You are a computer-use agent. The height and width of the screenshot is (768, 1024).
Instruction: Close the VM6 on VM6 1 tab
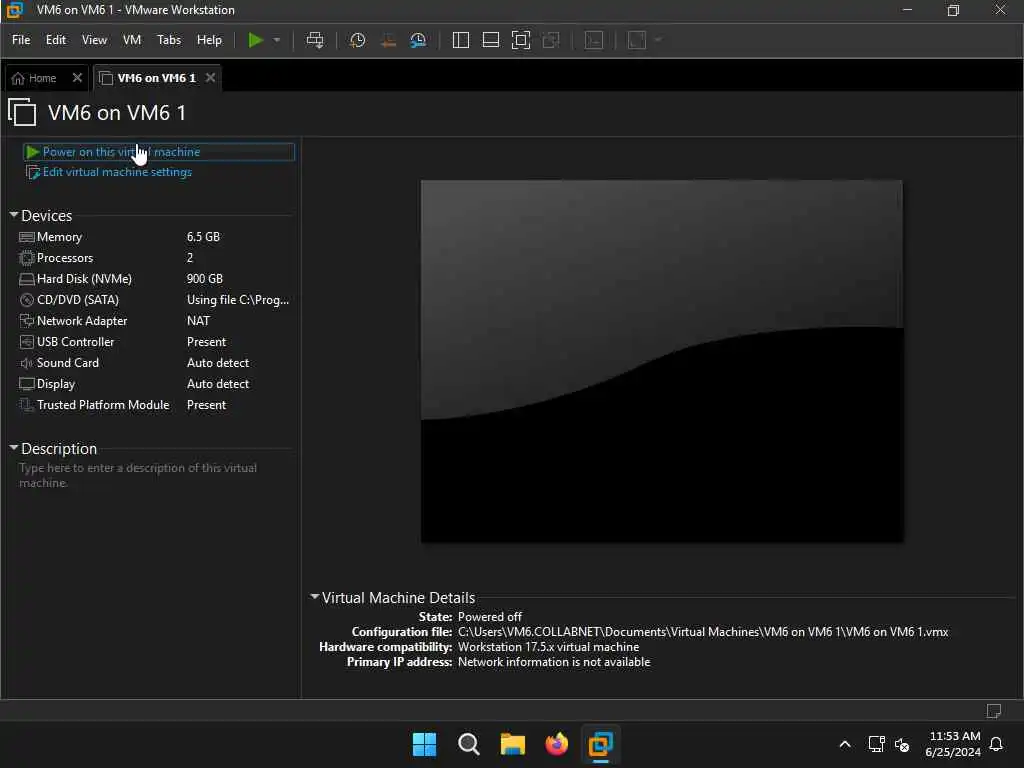pos(210,78)
